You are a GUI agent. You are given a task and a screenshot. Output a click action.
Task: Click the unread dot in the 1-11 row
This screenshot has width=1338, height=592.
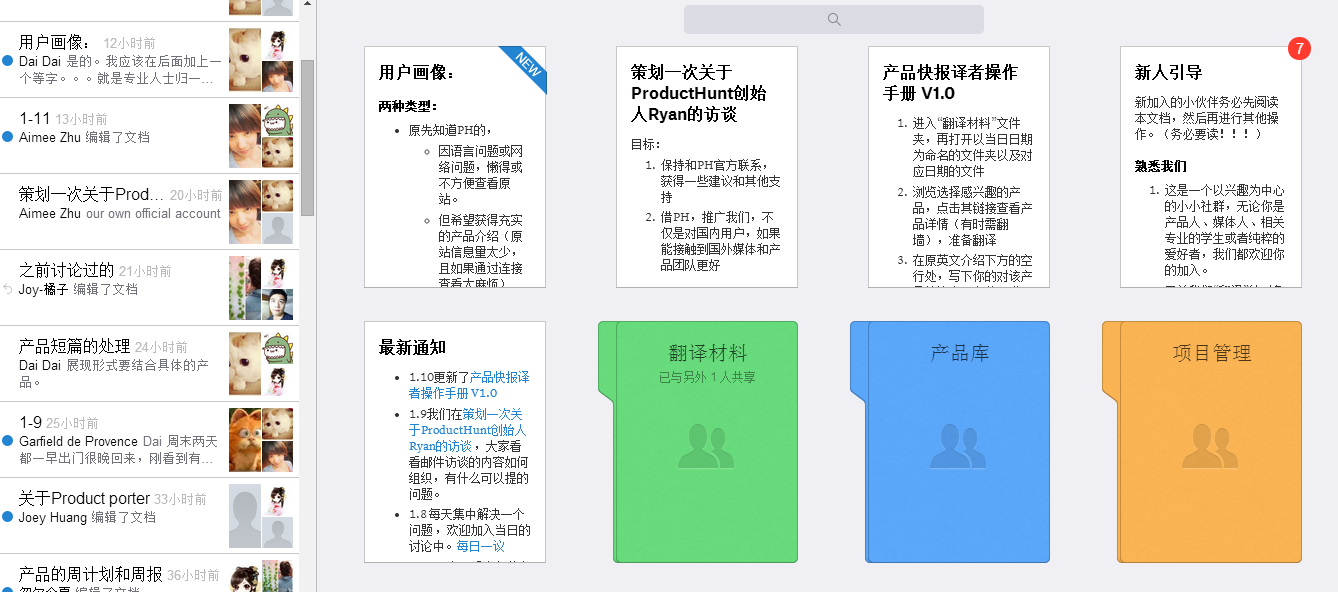pos(8,137)
